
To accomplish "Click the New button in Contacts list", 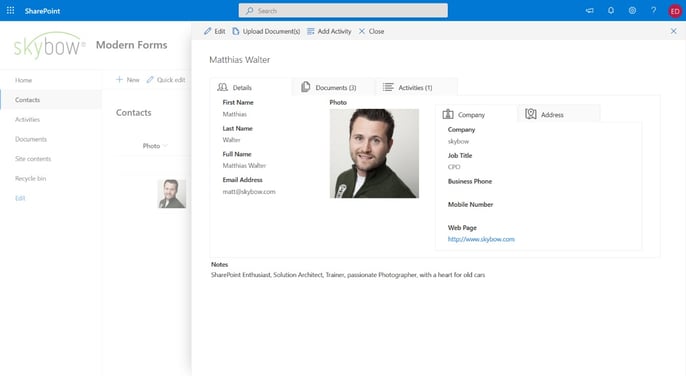I will point(128,80).
